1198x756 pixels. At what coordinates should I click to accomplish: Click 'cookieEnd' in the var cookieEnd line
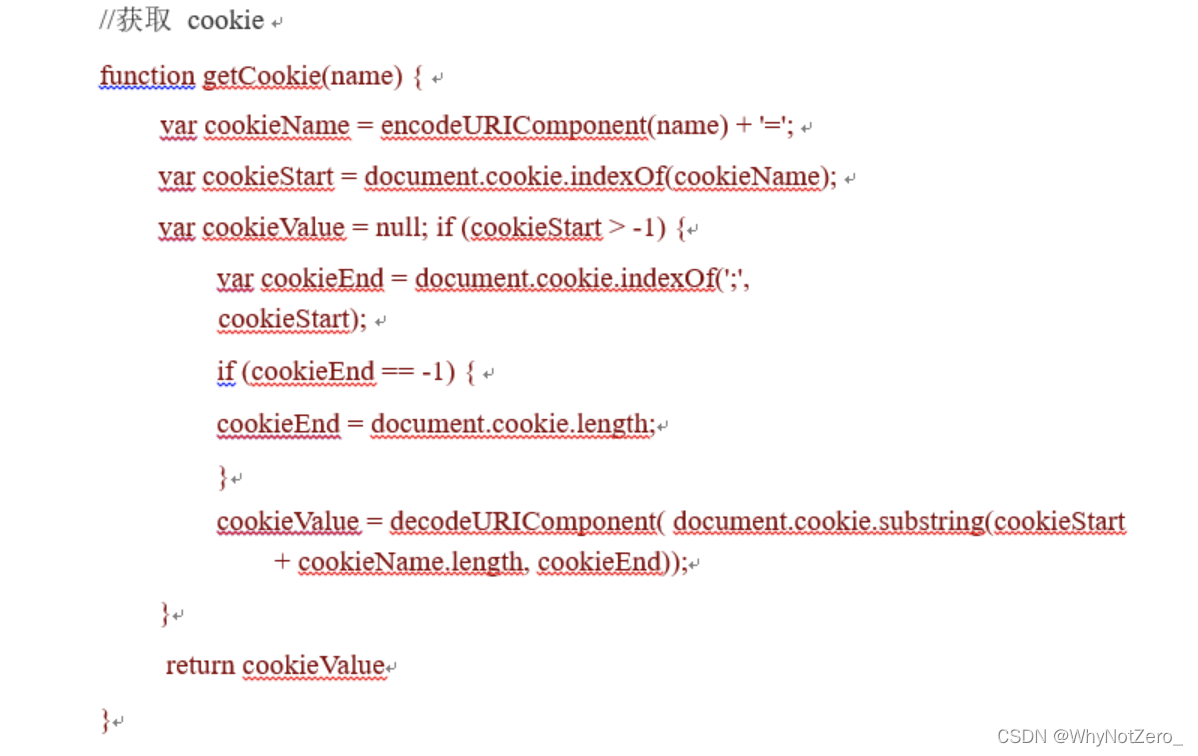[322, 279]
